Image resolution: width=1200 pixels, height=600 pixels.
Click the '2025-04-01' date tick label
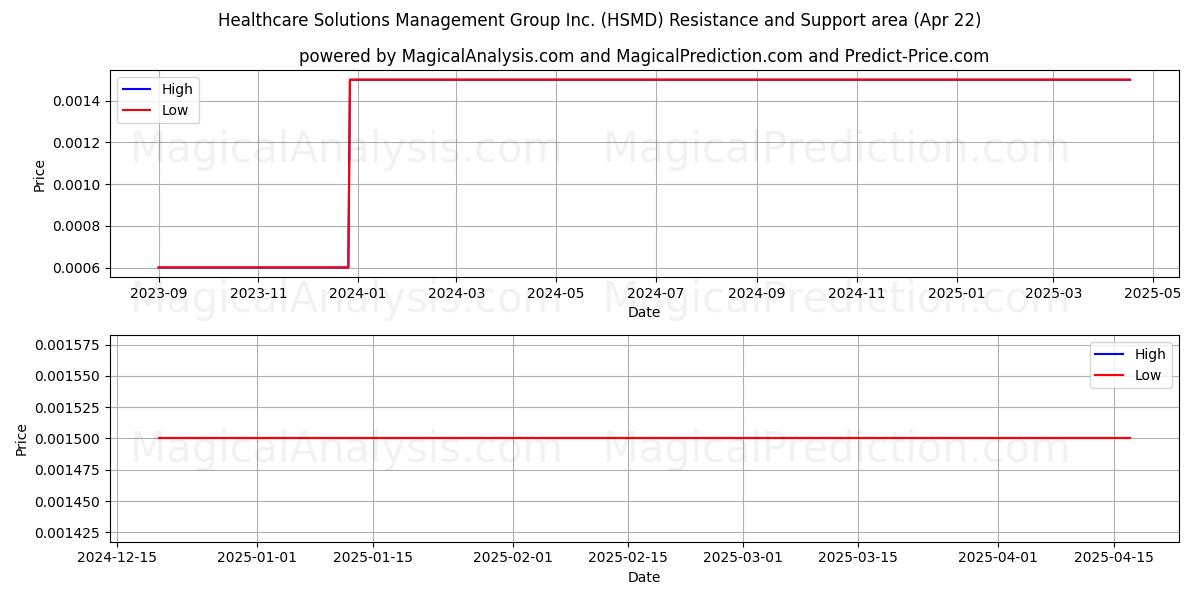pyautogui.click(x=999, y=557)
